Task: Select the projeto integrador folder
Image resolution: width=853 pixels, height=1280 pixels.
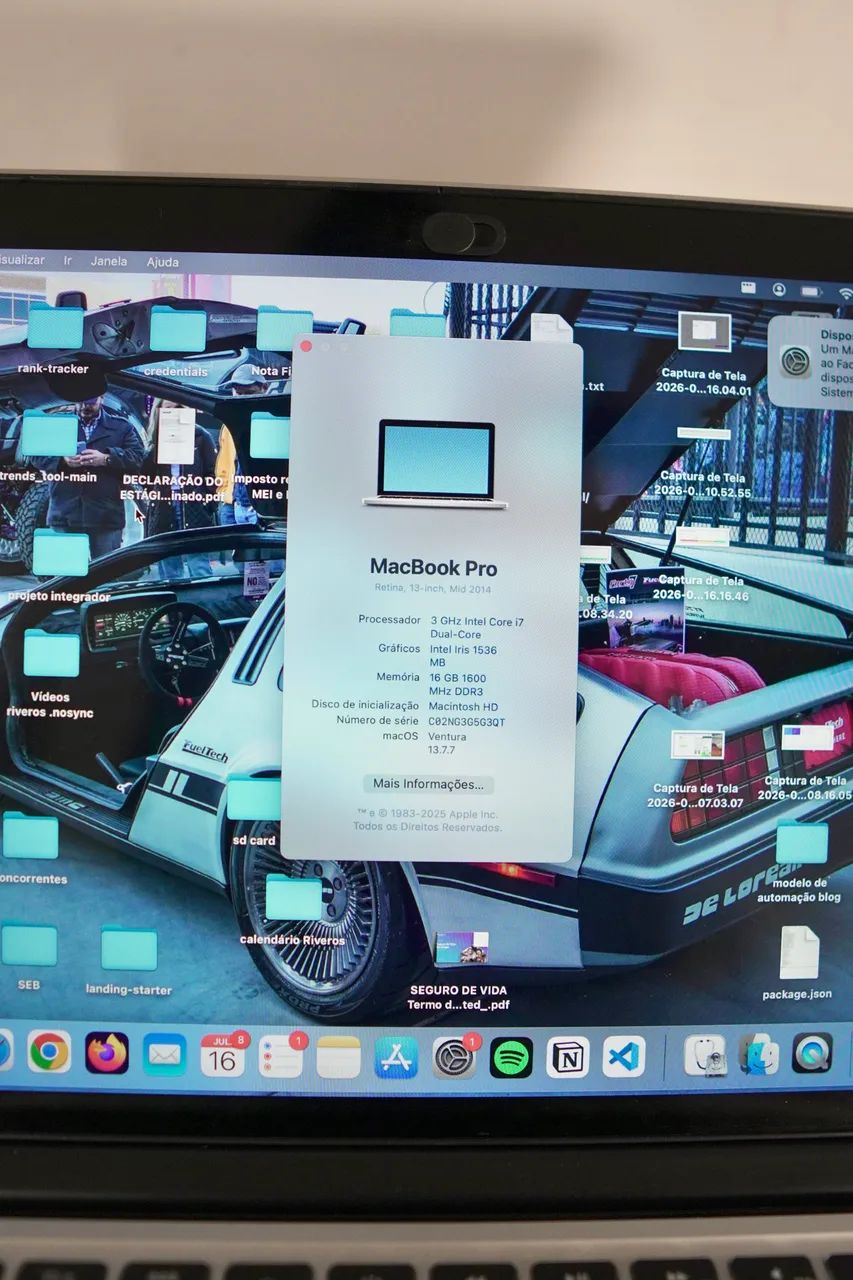Action: click(x=60, y=553)
